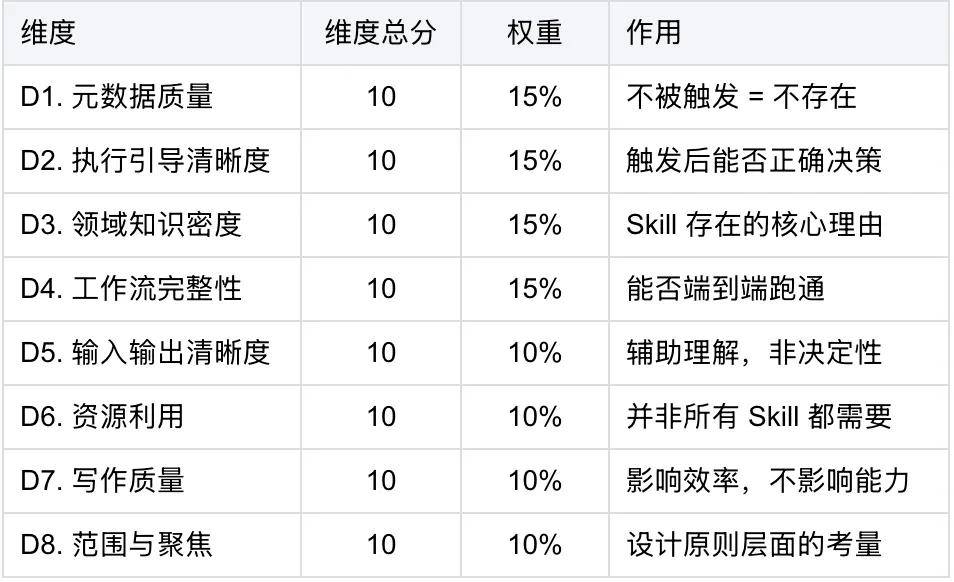Click the 权重 column header
Image resolution: width=954 pixels, height=582 pixels.
[535, 33]
